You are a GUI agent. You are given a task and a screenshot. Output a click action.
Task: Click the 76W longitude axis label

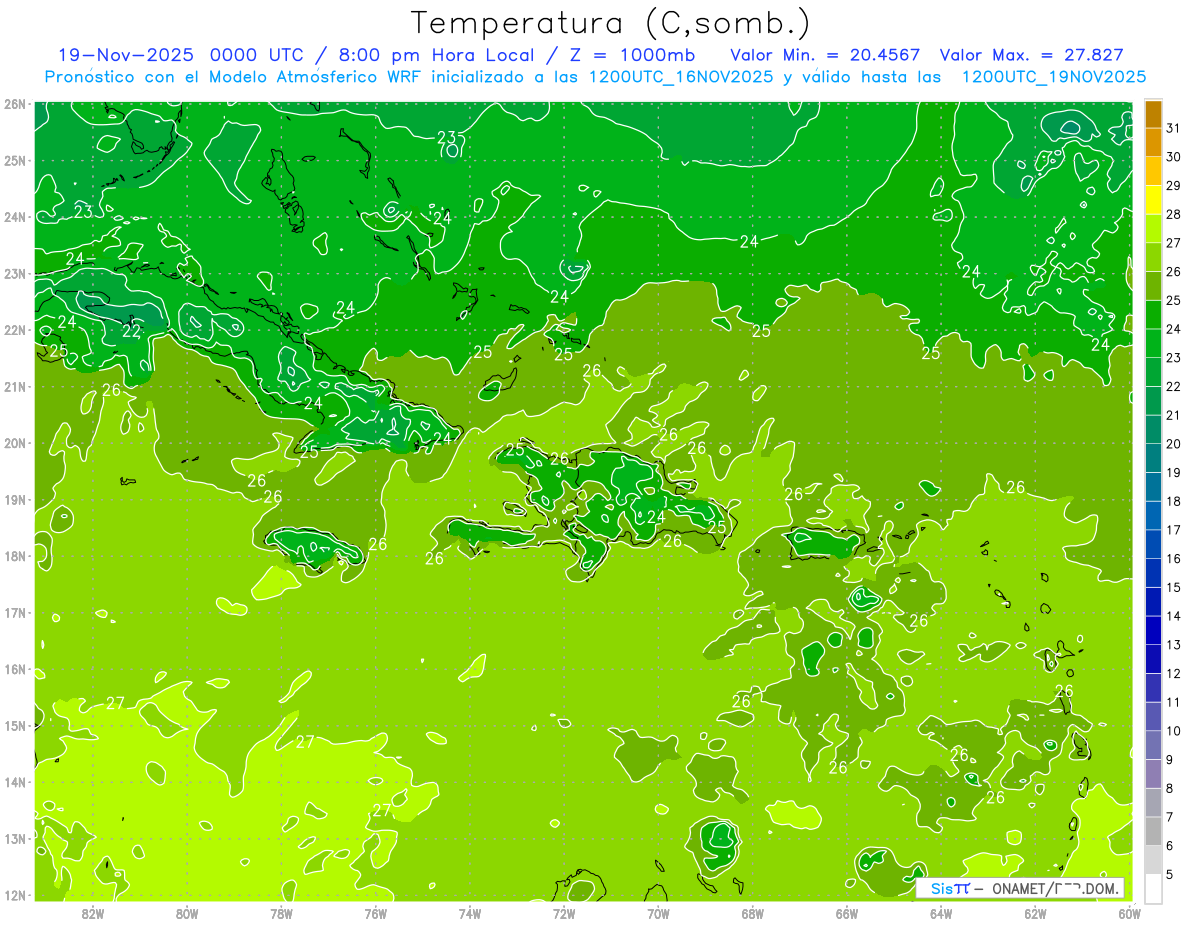pyautogui.click(x=375, y=913)
